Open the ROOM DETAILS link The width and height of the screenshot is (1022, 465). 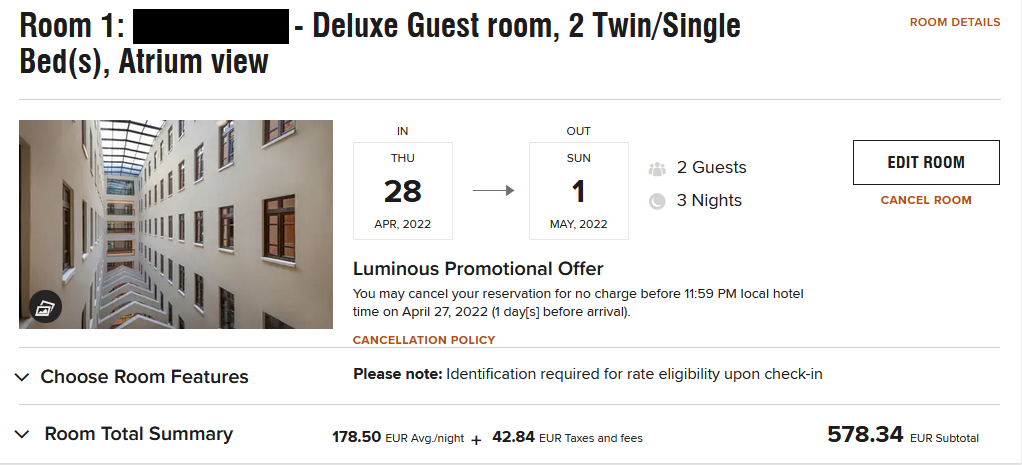[x=954, y=22]
